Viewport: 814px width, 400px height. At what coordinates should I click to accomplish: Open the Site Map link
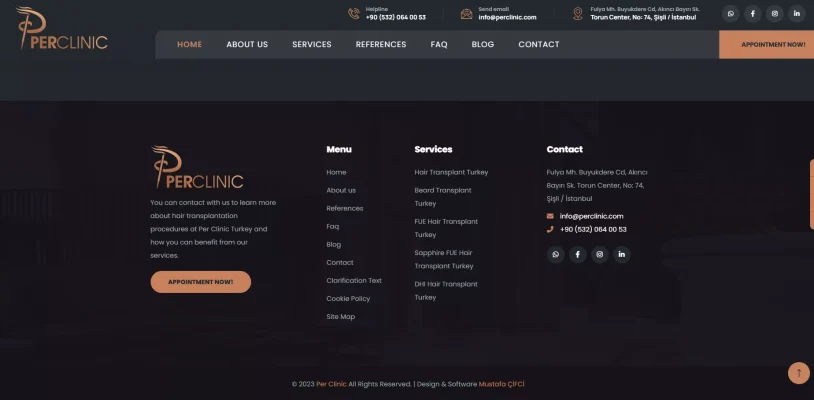click(x=341, y=317)
